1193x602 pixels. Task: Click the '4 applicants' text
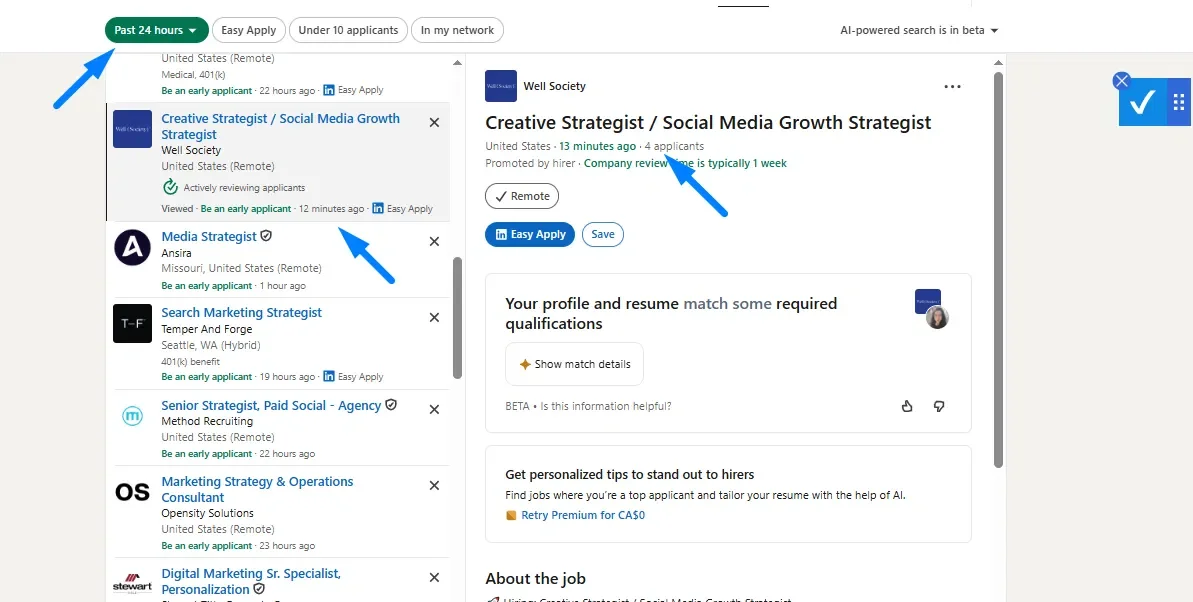click(674, 146)
